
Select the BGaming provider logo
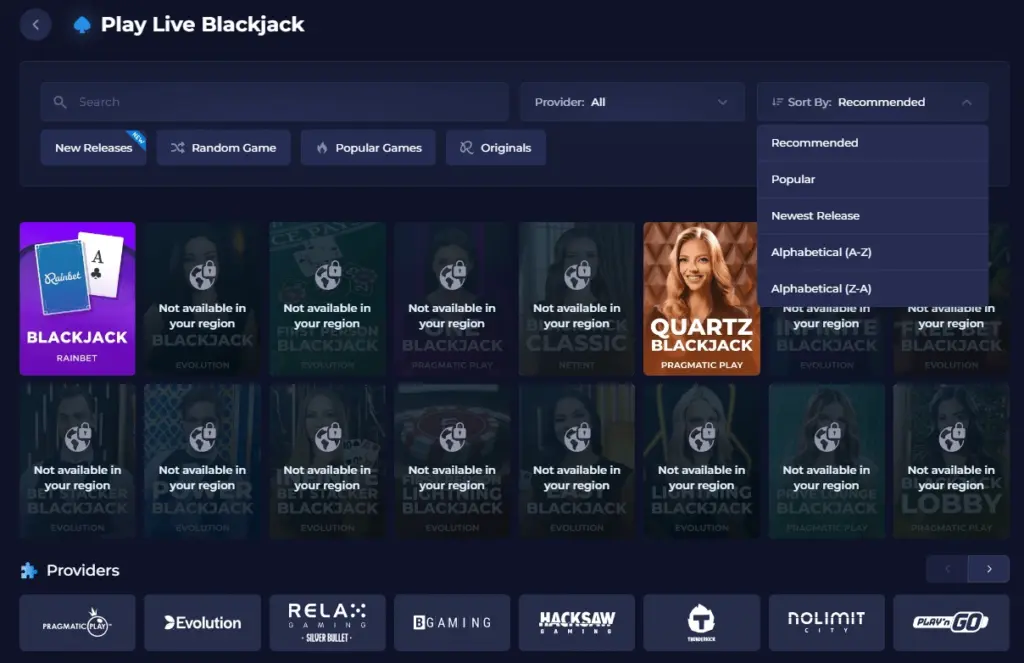tap(452, 623)
